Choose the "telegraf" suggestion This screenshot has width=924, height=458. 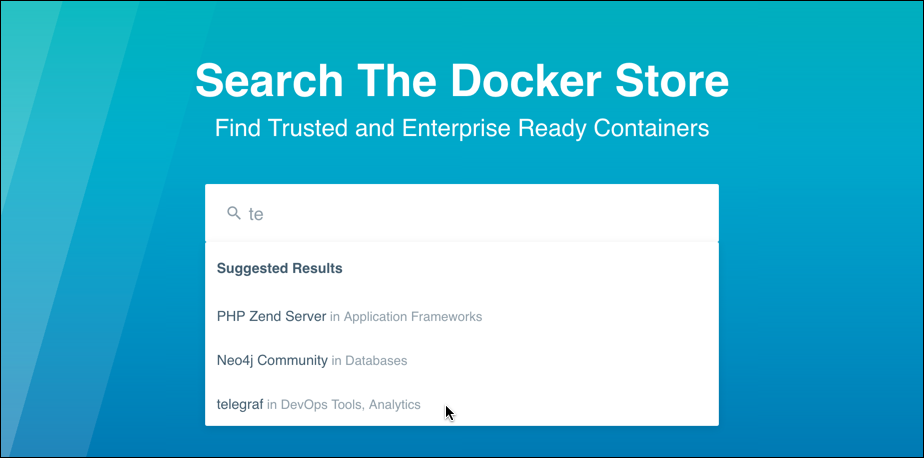(240, 404)
